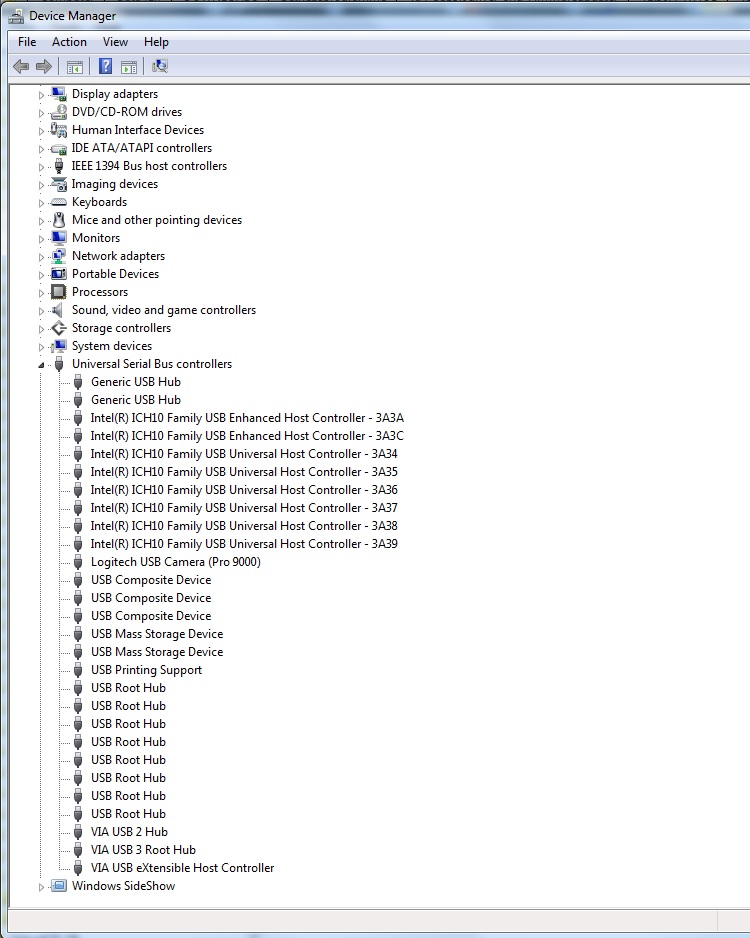Open the Action menu
Screen dimensions: 750x938
click(x=69, y=42)
